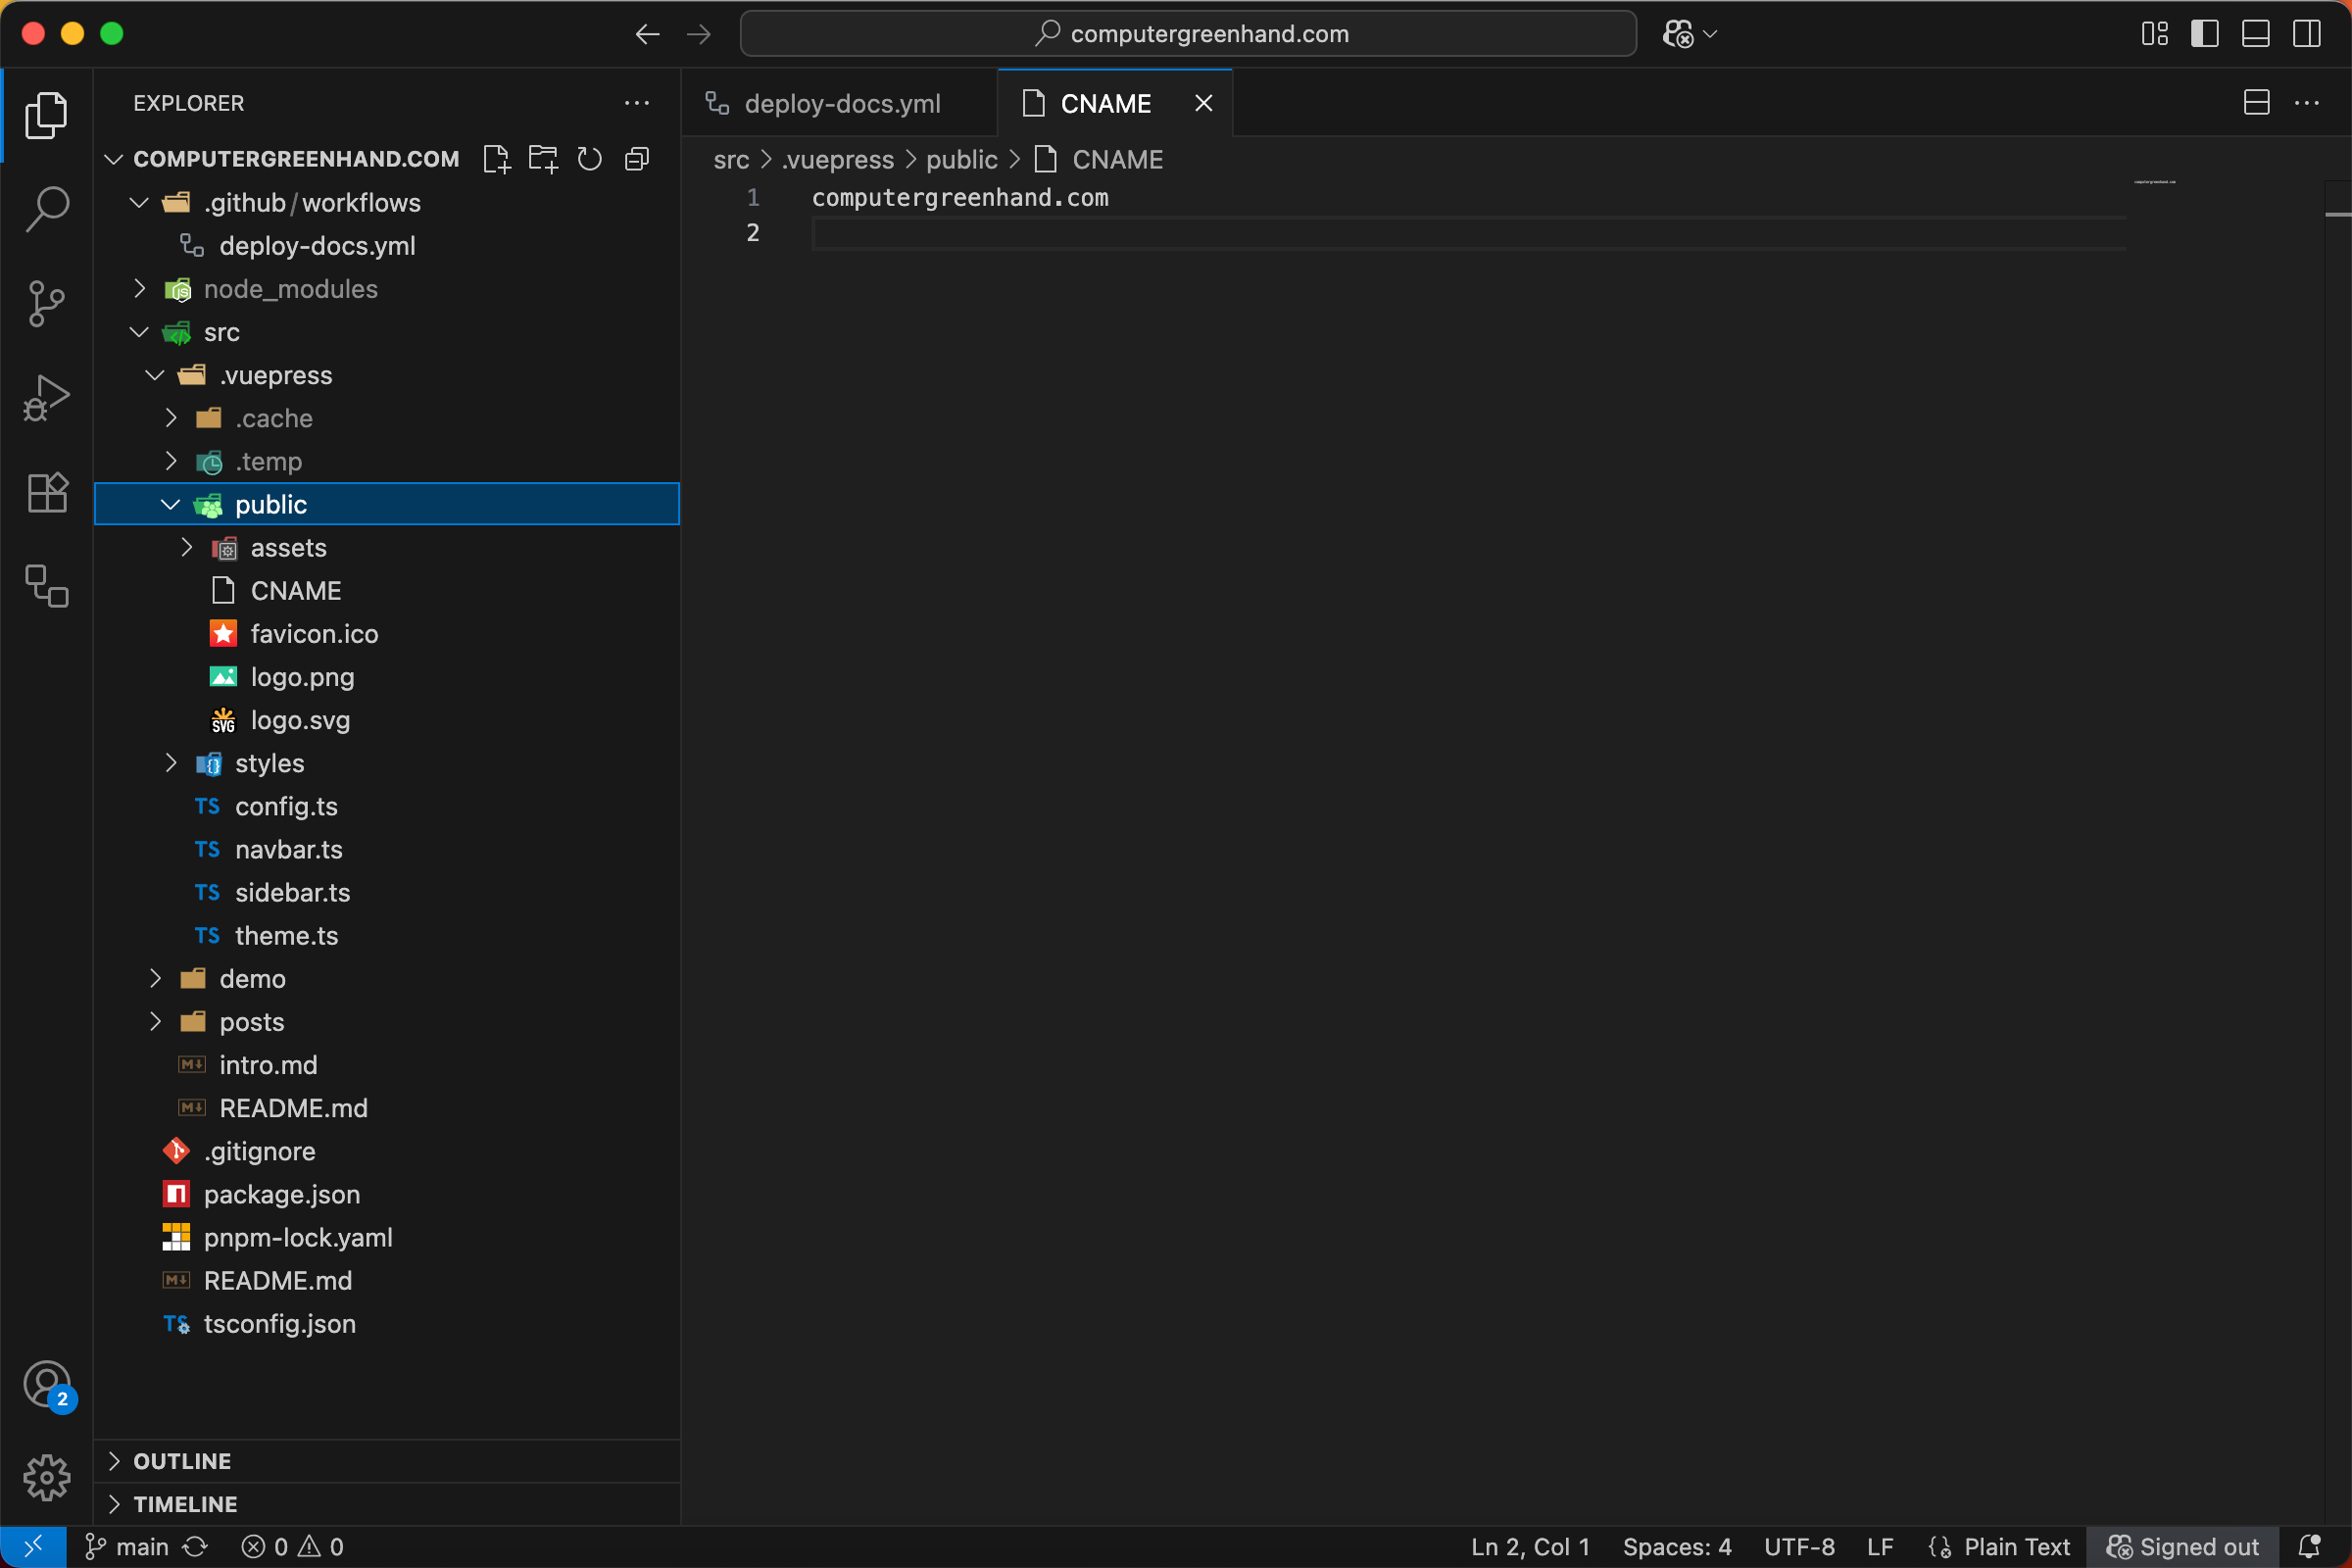Collapse all folders in explorer
Screen dimensions: 2352x1568
(637, 159)
